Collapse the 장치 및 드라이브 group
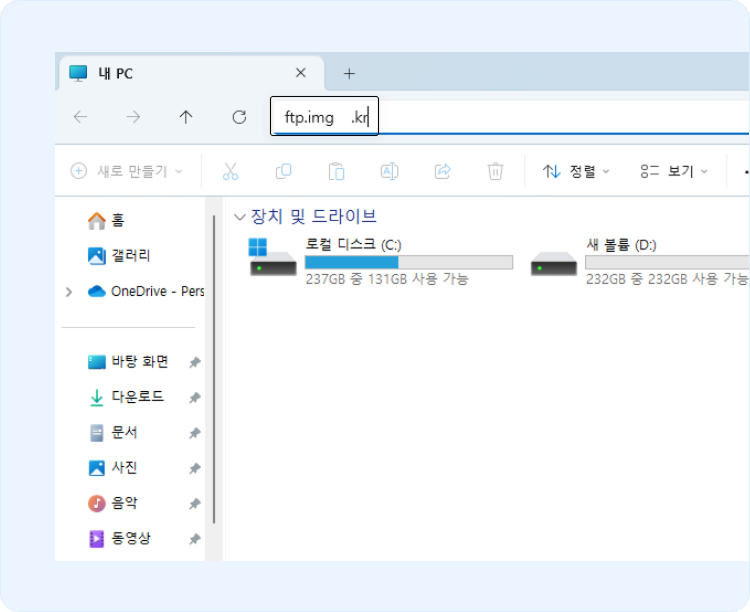The width and height of the screenshot is (750, 612). (239, 217)
